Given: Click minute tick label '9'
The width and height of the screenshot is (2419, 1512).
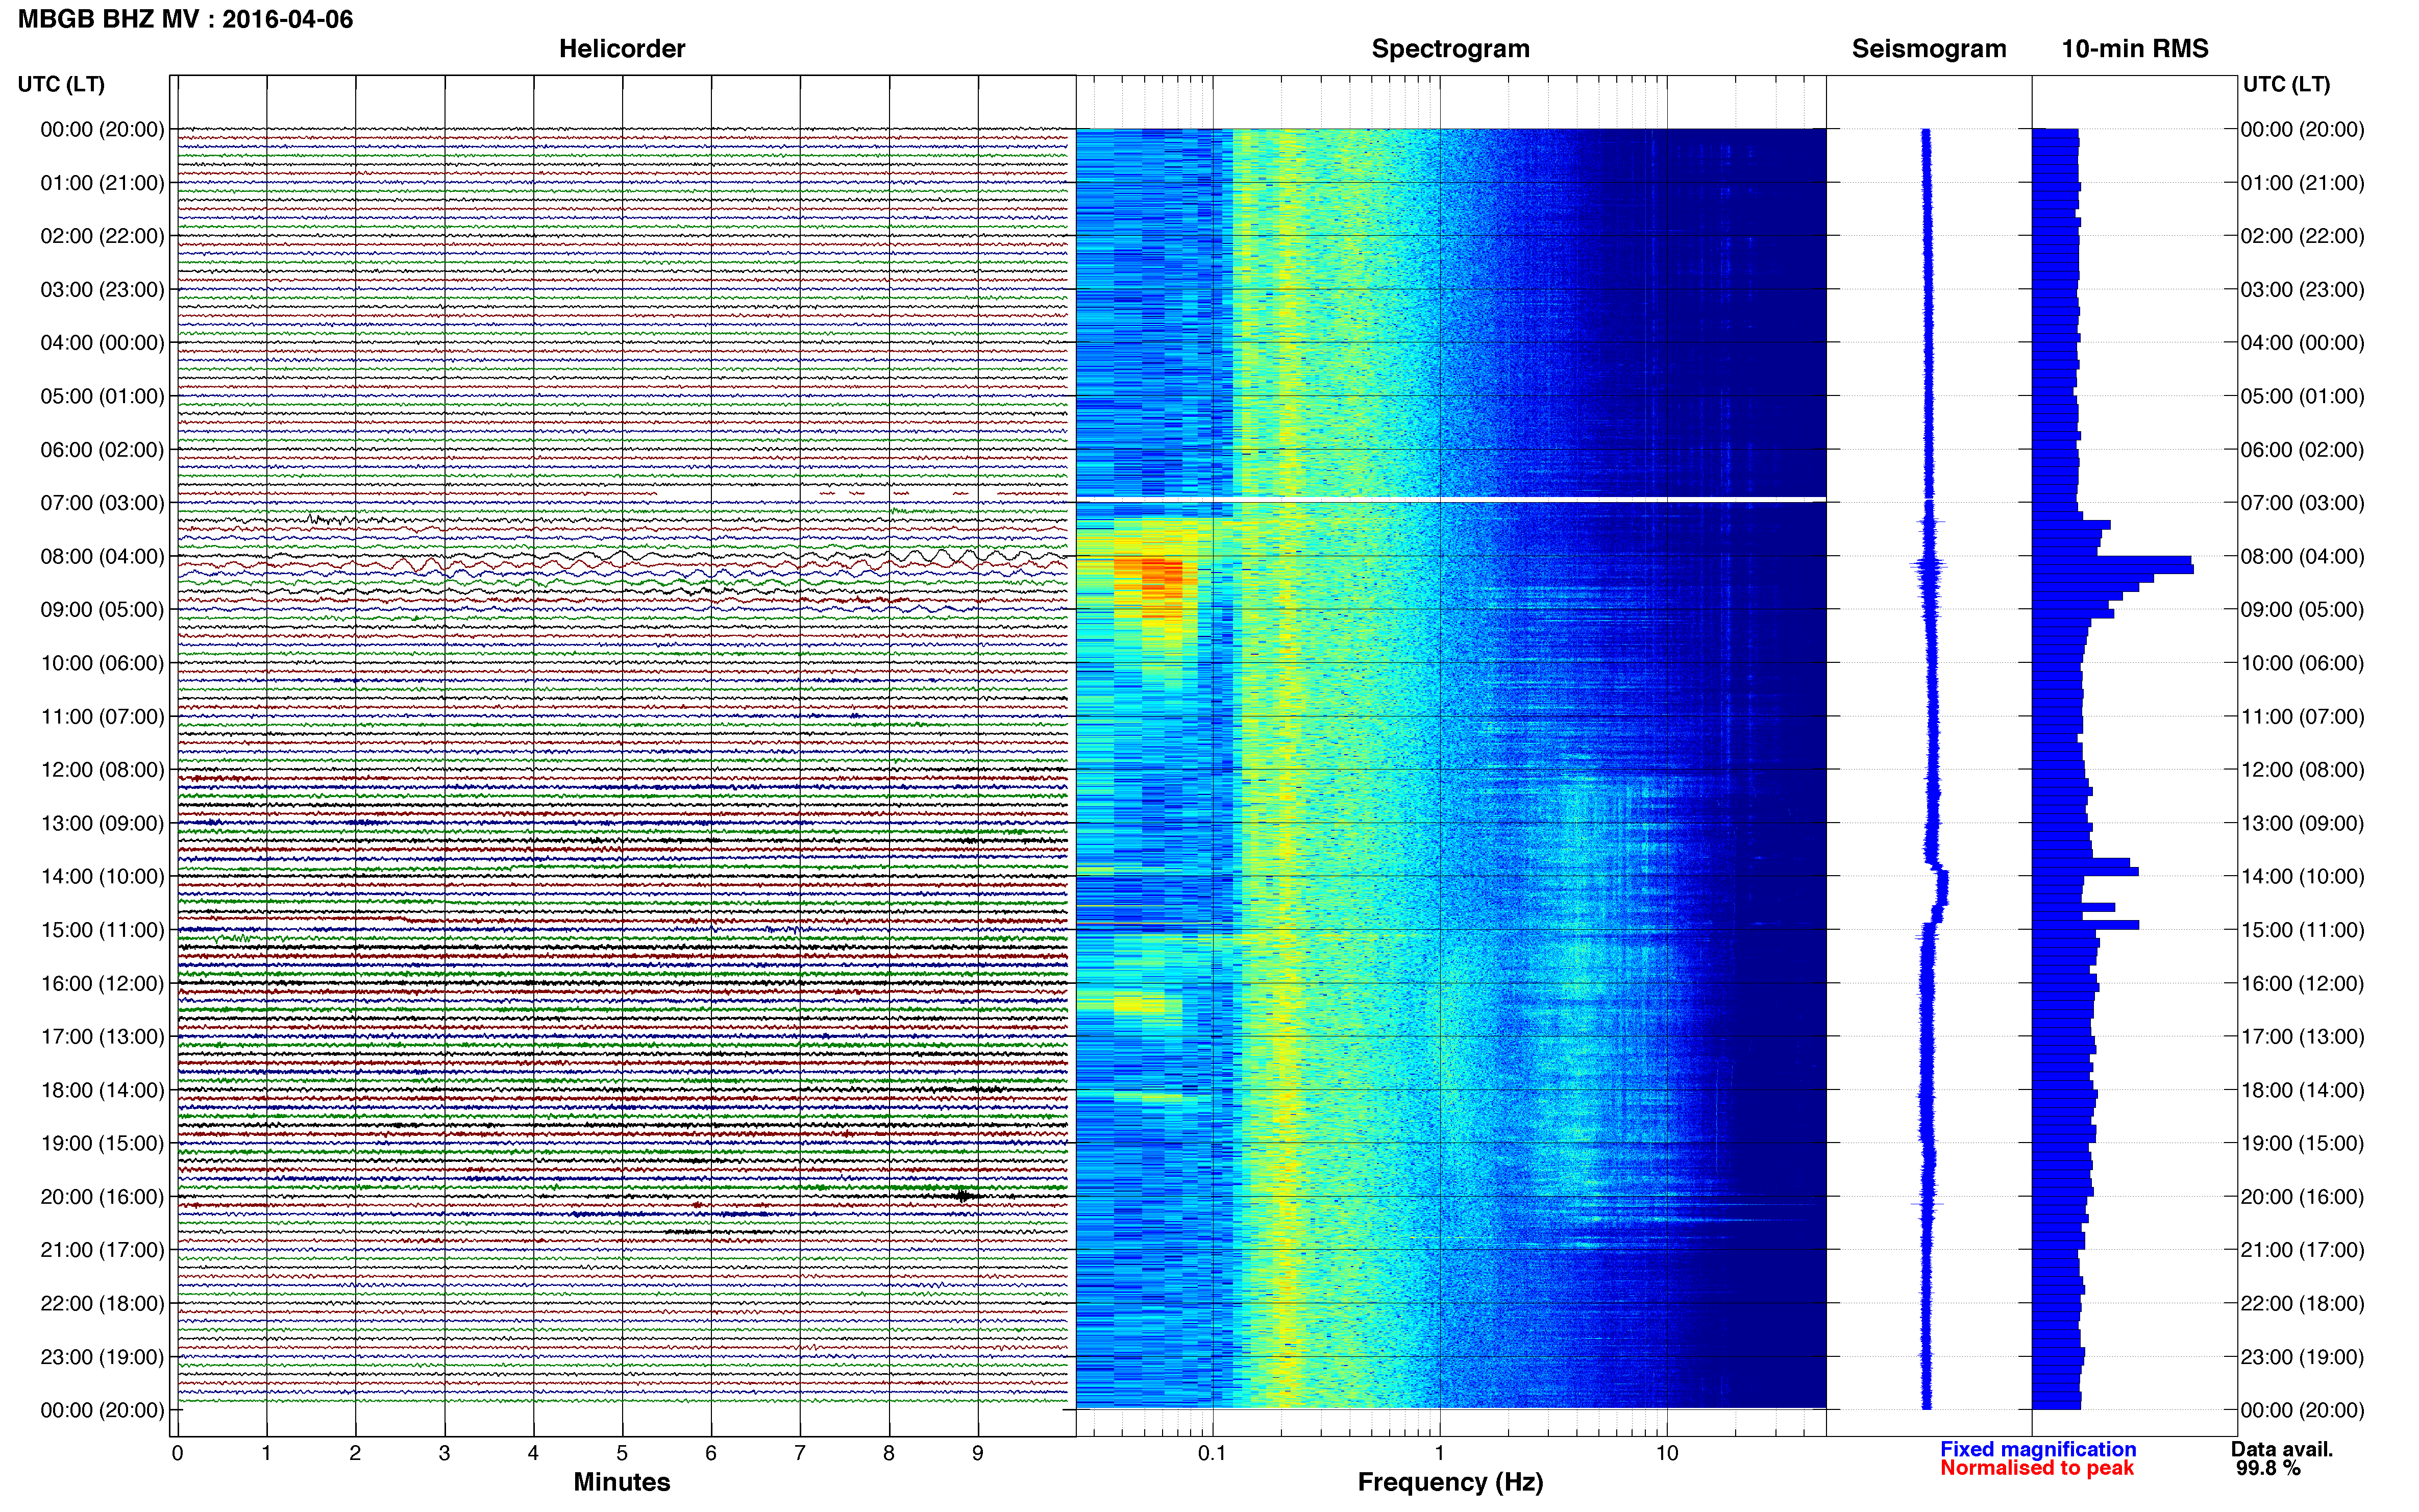Looking at the screenshot, I should click(978, 1453).
